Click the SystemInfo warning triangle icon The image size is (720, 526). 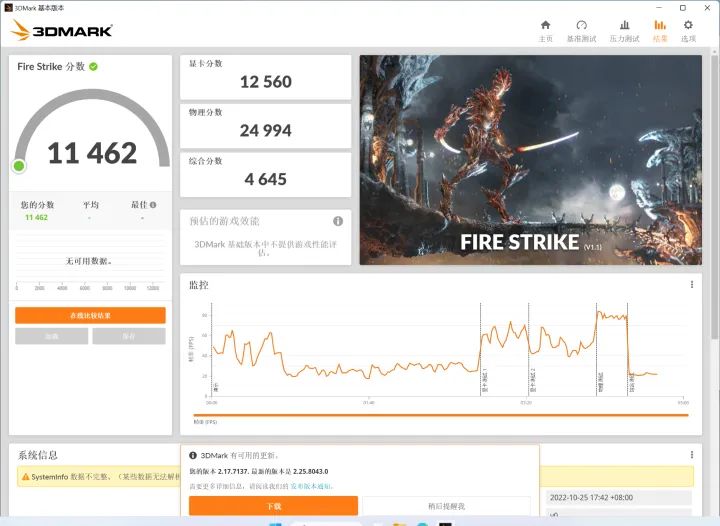26,477
